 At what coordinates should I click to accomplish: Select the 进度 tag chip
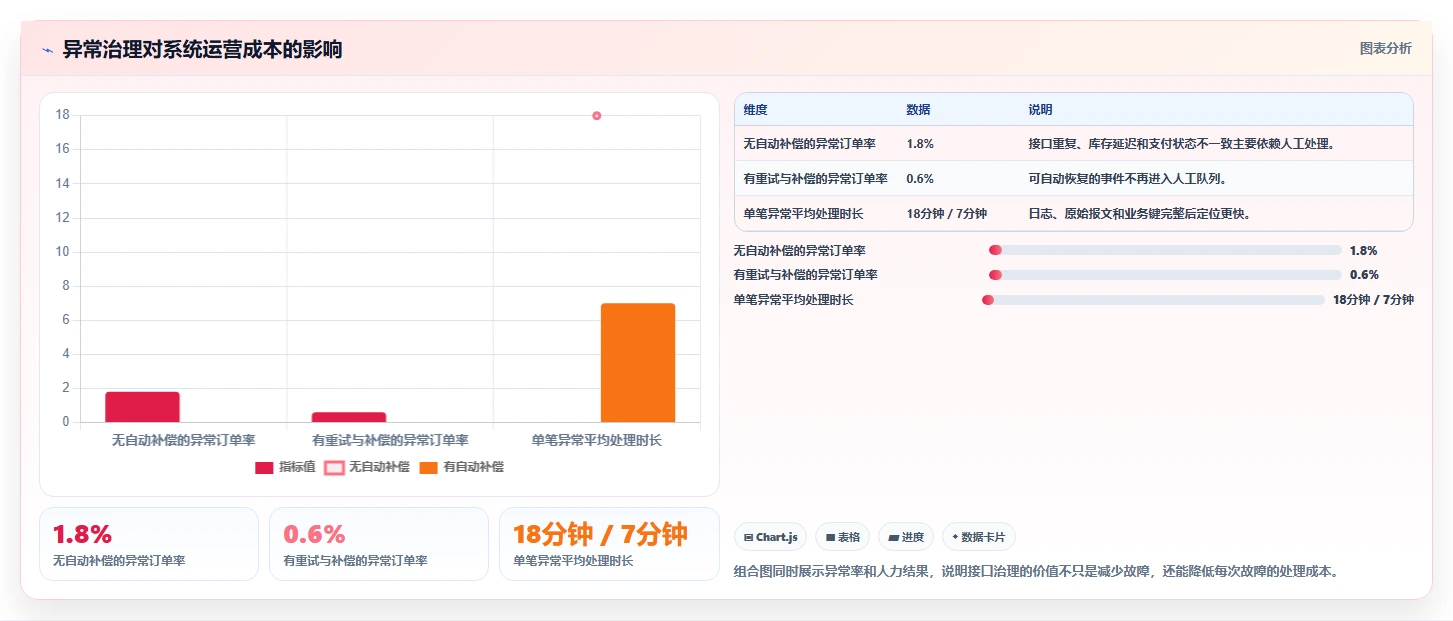906,537
